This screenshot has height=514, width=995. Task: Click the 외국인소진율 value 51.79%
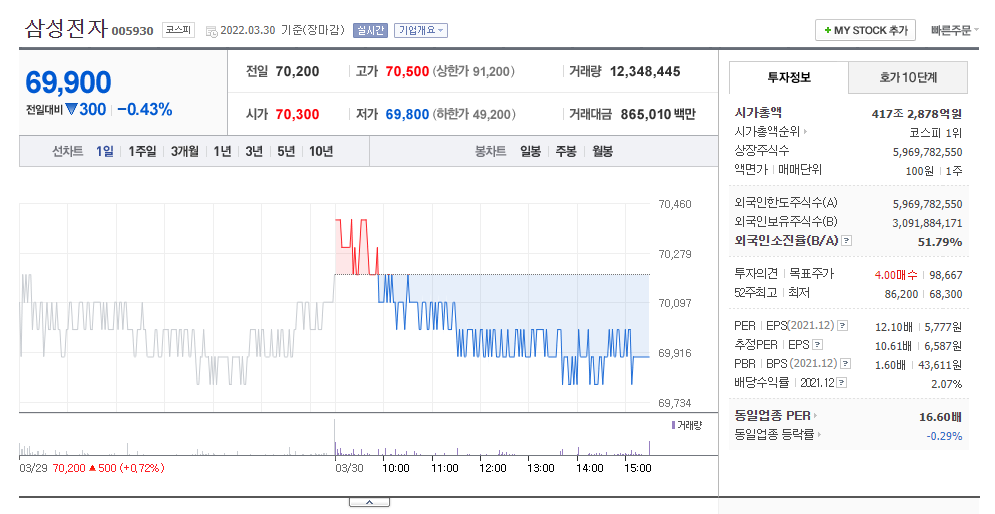[940, 242]
